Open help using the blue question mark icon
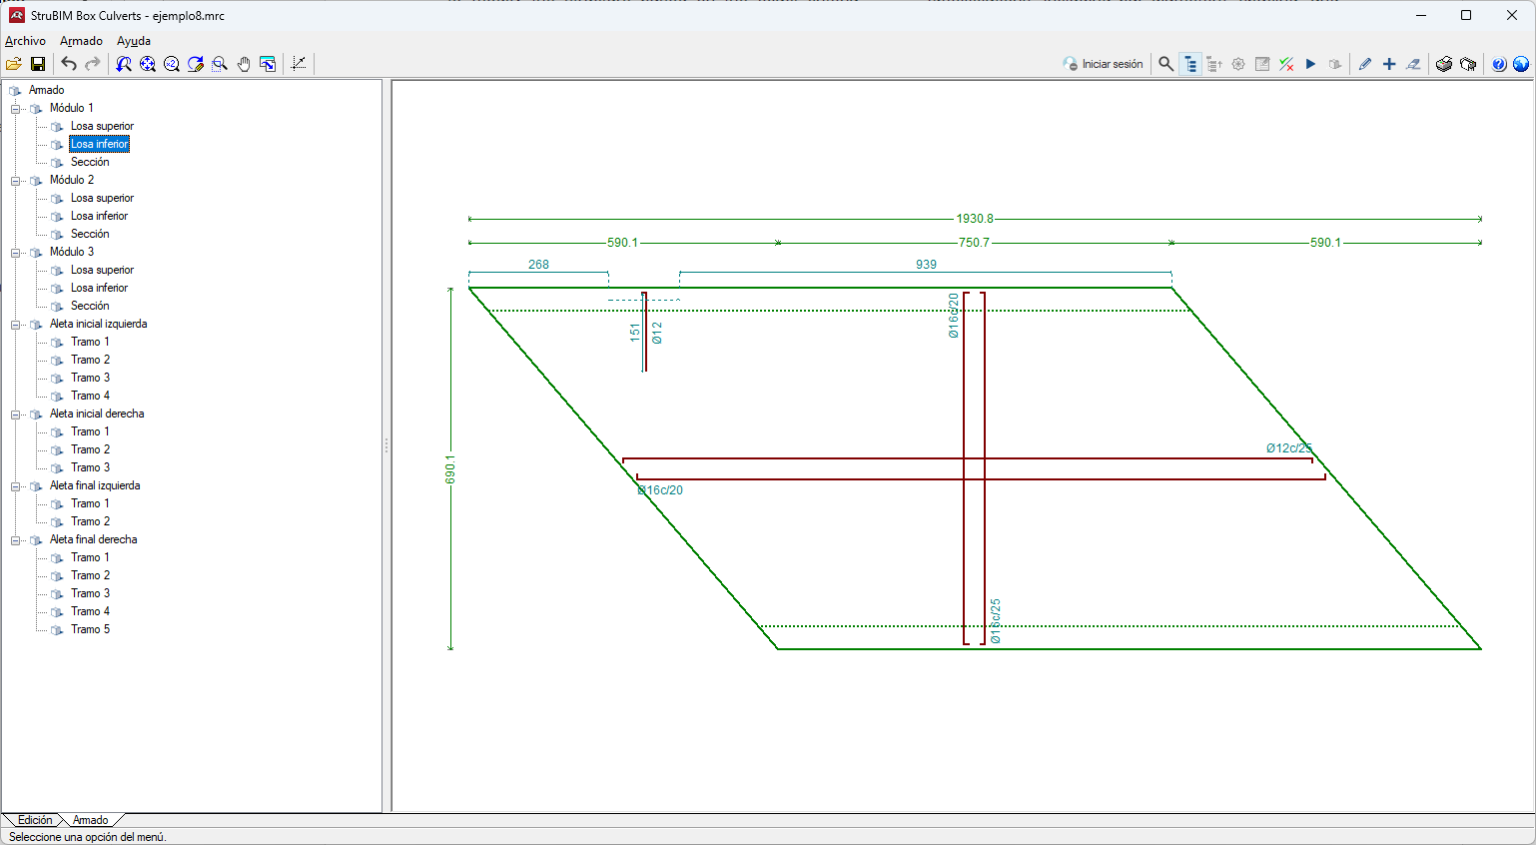This screenshot has width=1536, height=845. pos(1499,63)
